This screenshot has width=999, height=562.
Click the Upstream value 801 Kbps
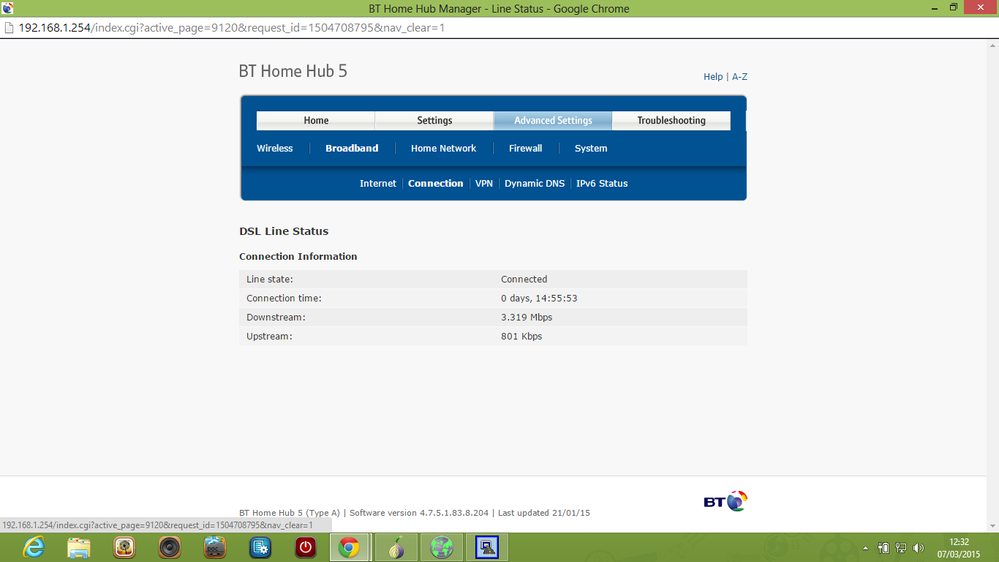pos(521,336)
